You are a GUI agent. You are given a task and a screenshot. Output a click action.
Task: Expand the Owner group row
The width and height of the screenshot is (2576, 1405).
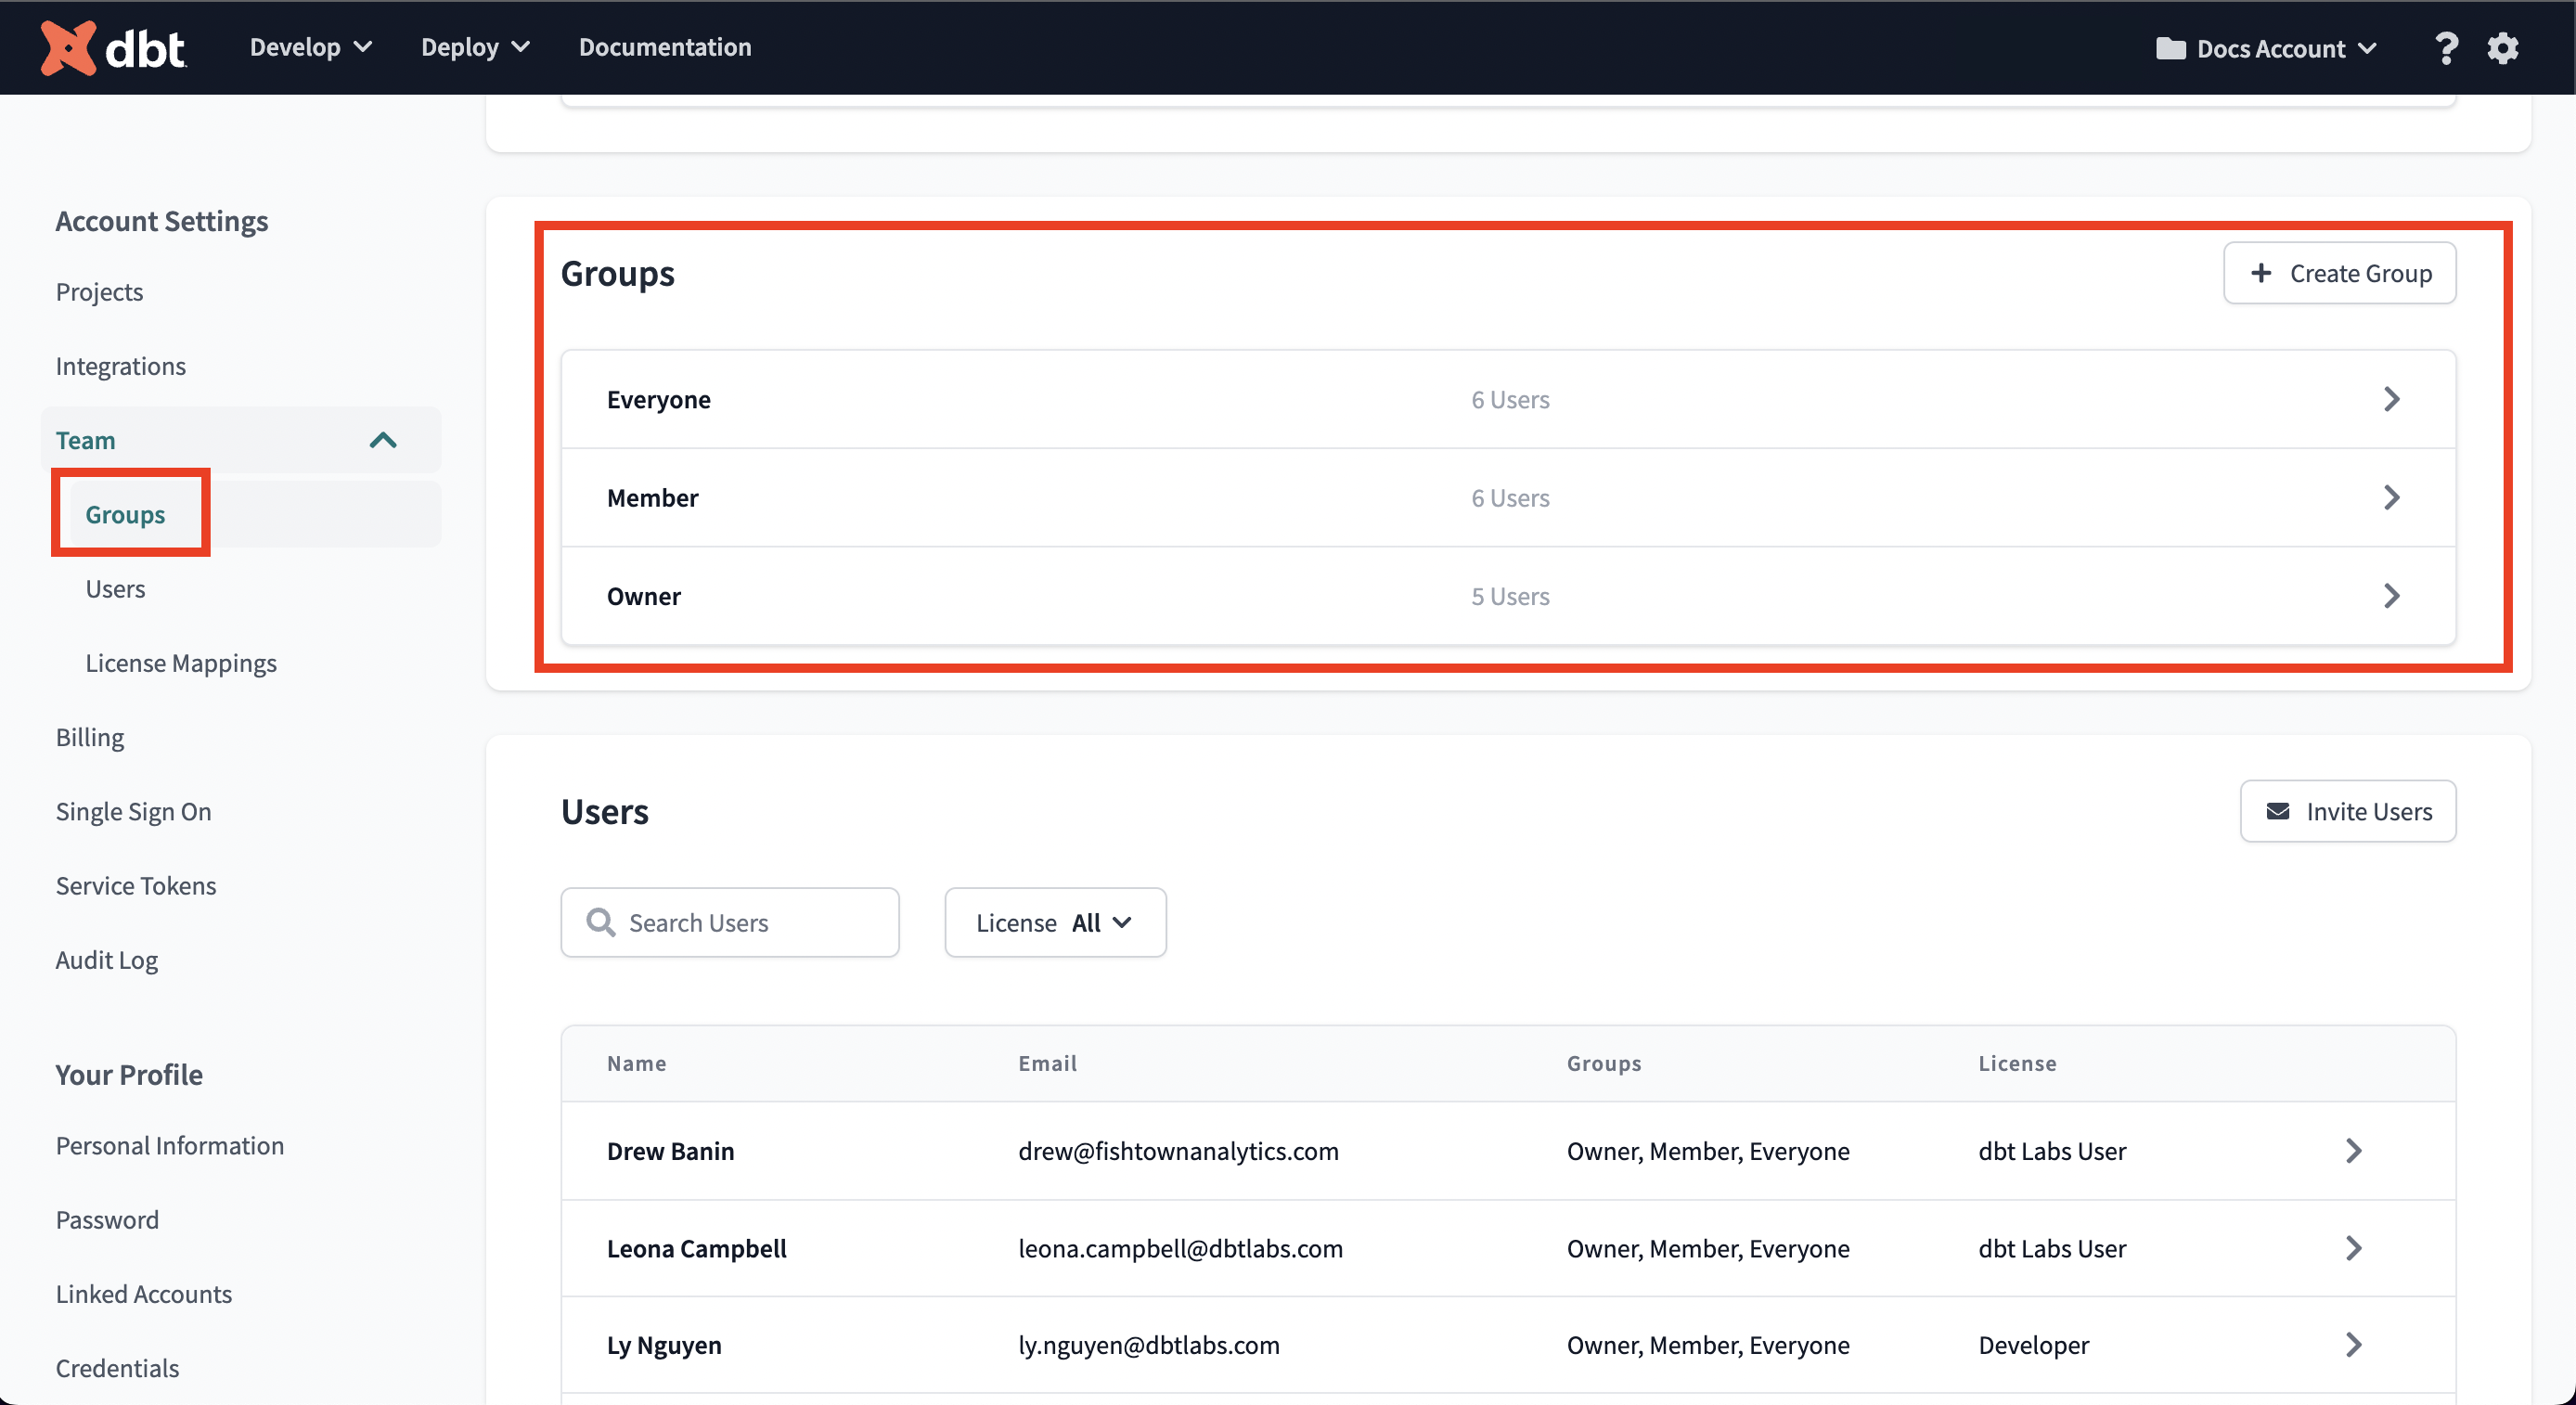point(2388,594)
